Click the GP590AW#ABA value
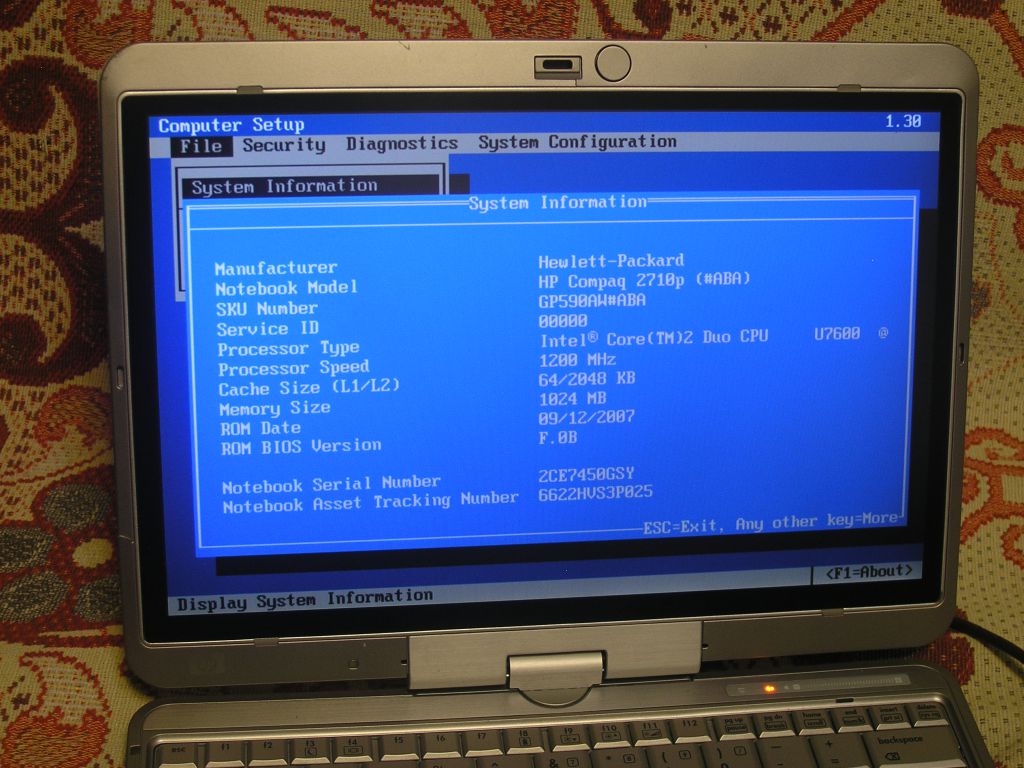1024x768 pixels. pyautogui.click(x=592, y=300)
